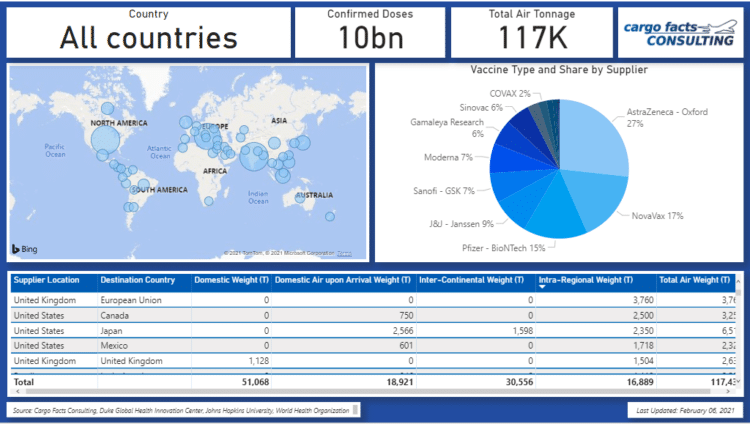Click the '18,921' total domestic air arrival
Viewport: 750px width, 424px height.
[x=400, y=382]
